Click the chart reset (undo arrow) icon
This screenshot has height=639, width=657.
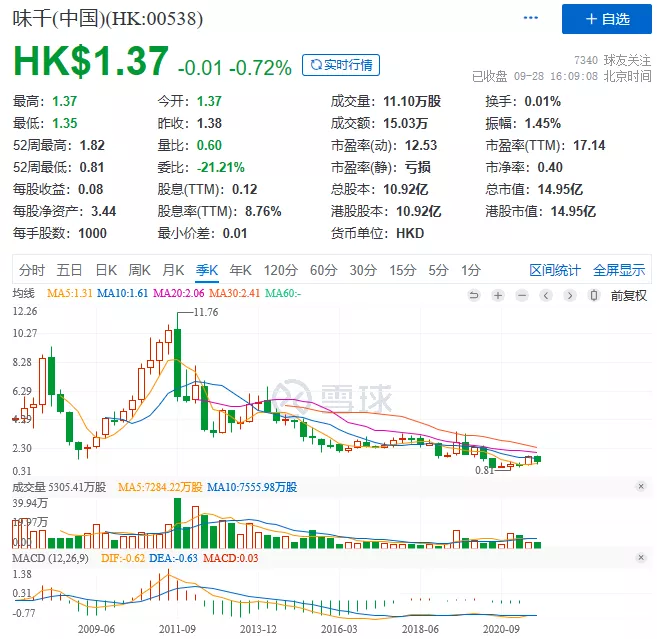[x=473, y=295]
